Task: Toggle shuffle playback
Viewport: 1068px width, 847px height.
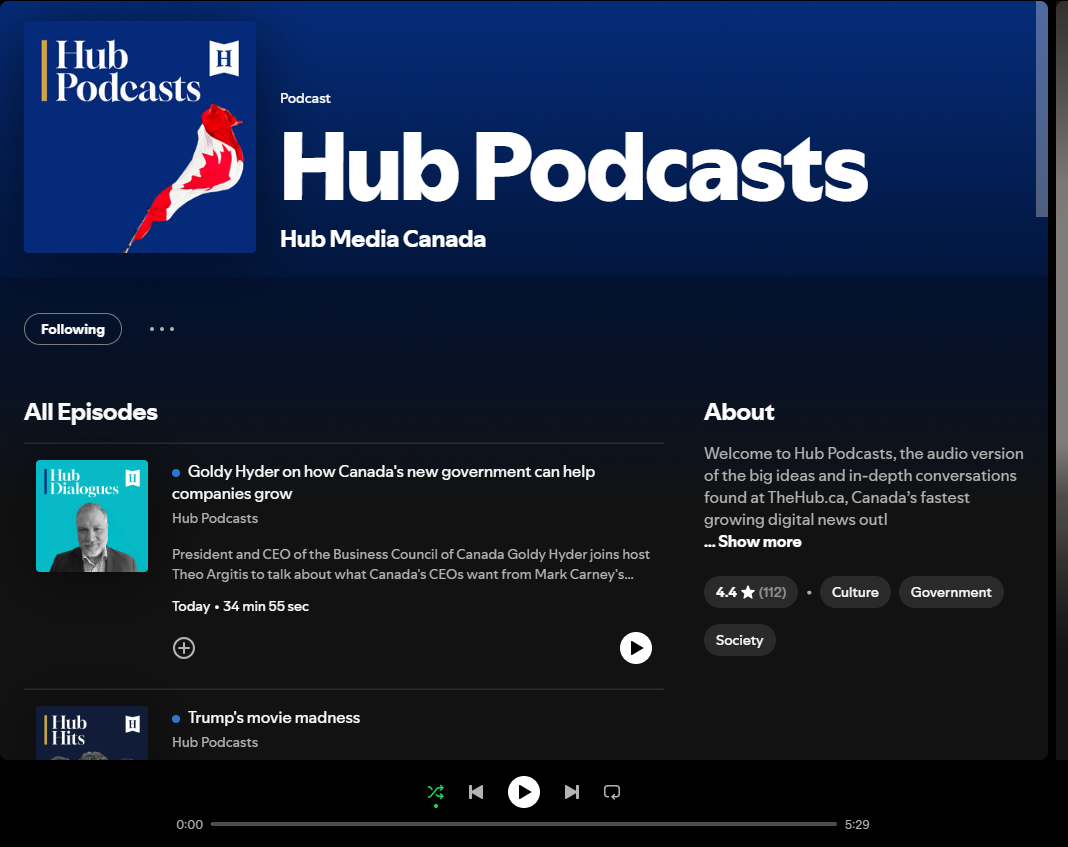Action: [435, 792]
